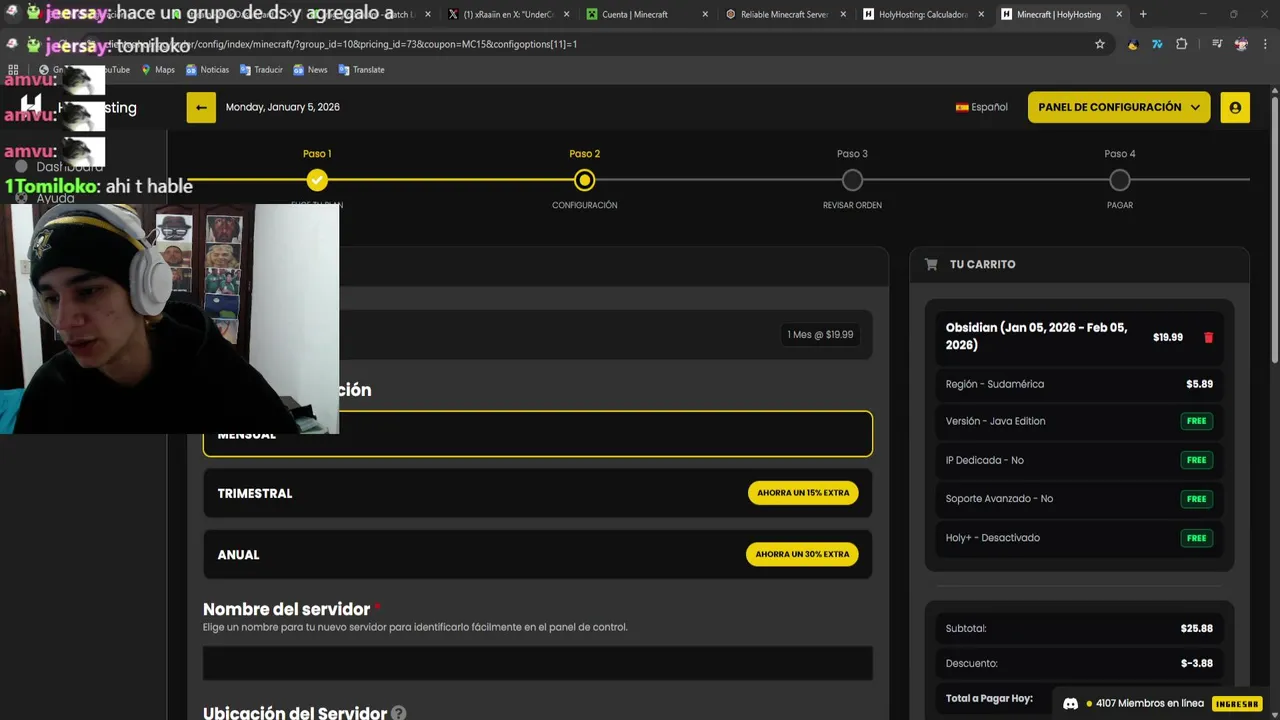Open the user account icon button

click(1235, 107)
